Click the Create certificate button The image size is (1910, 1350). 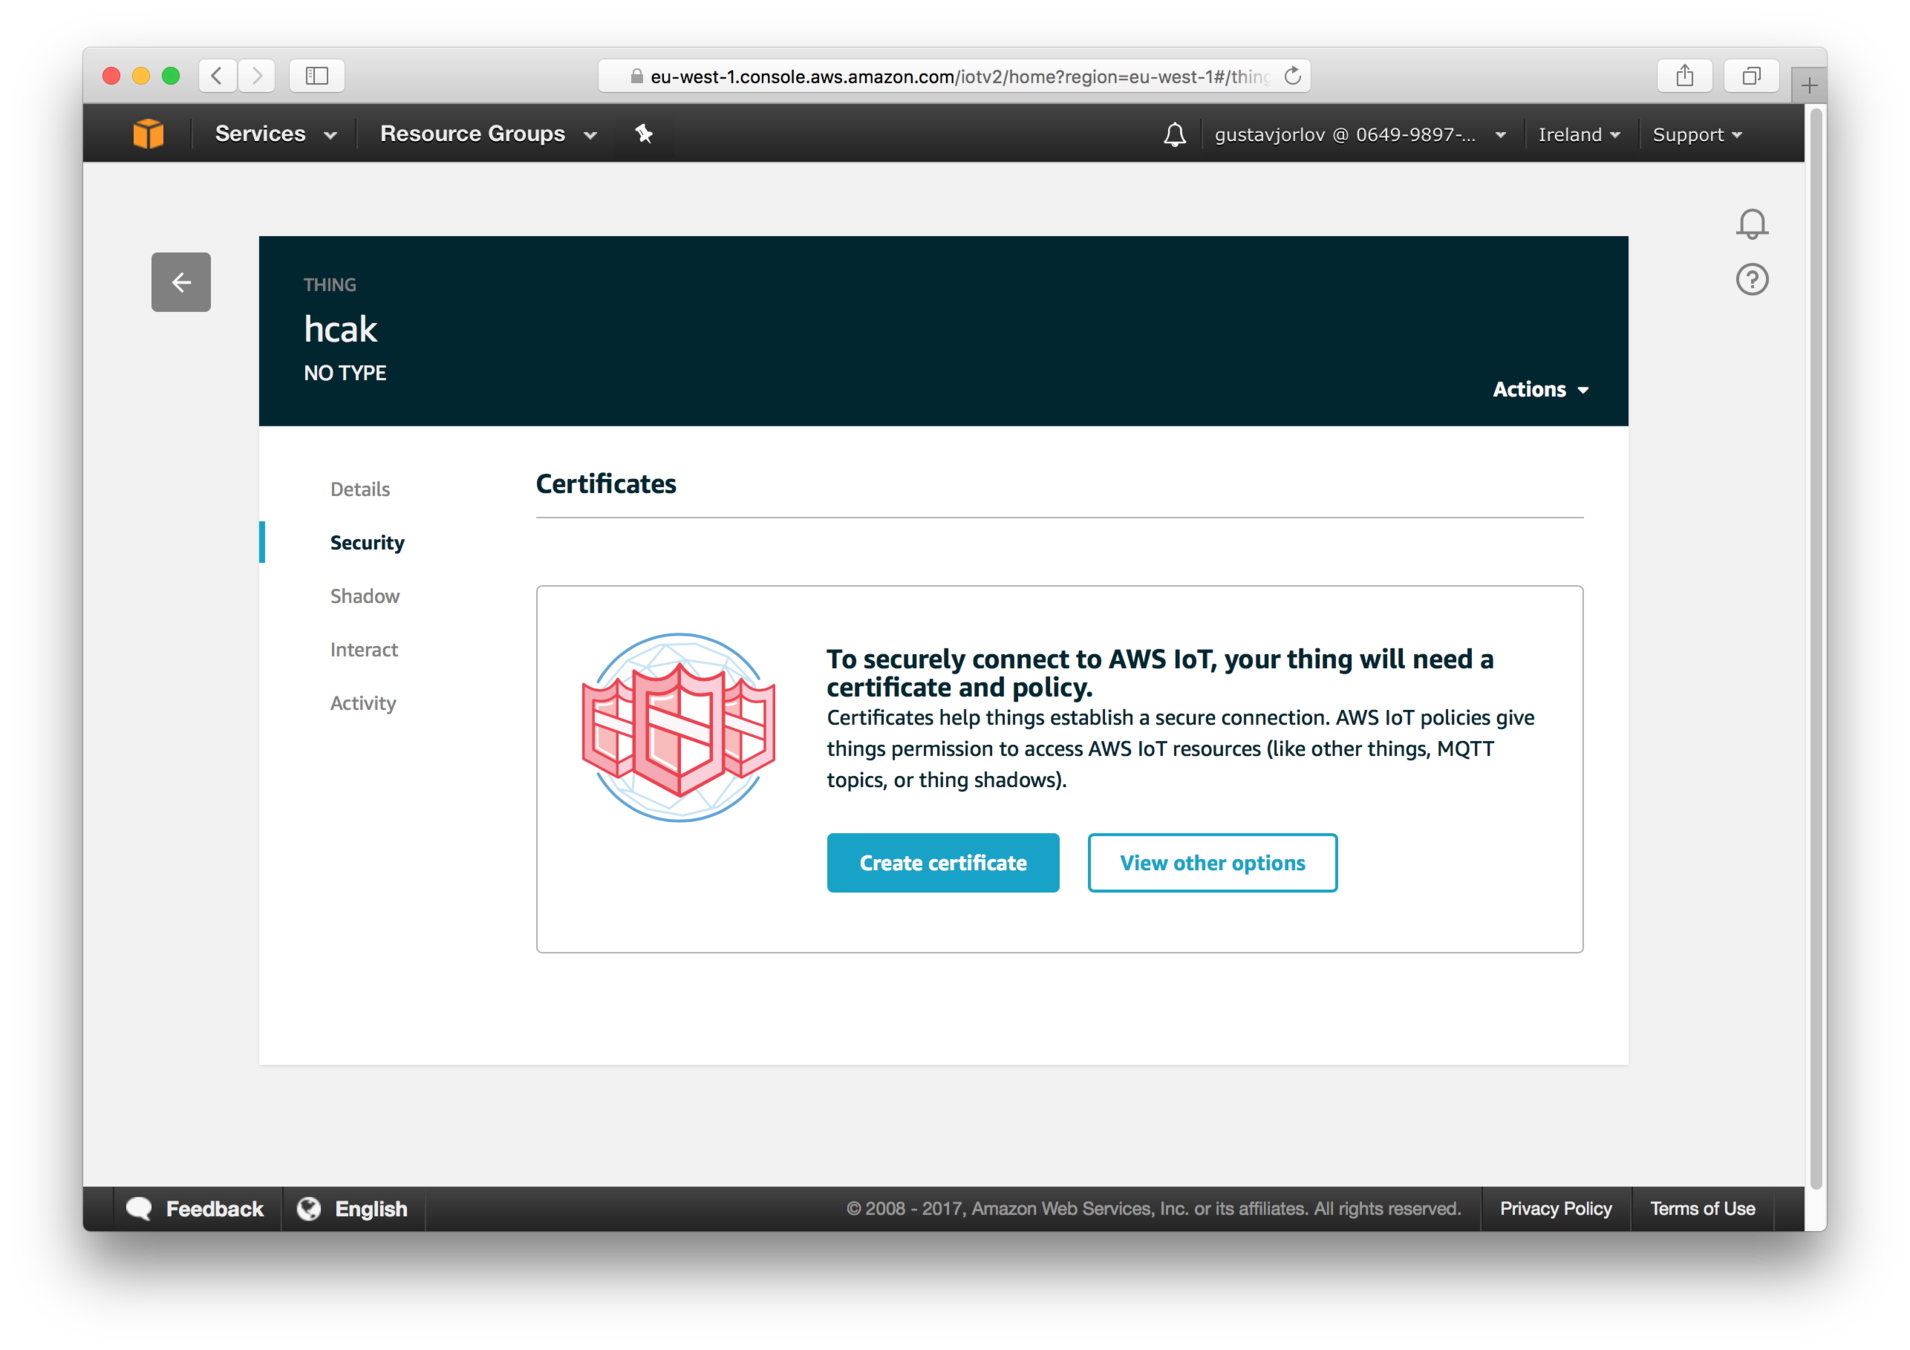tap(943, 863)
